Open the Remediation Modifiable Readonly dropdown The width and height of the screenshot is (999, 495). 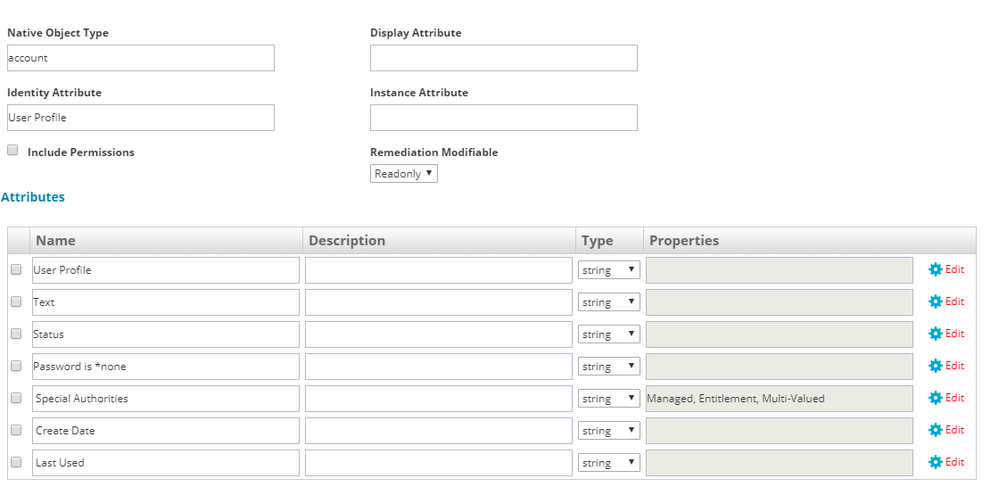403,174
